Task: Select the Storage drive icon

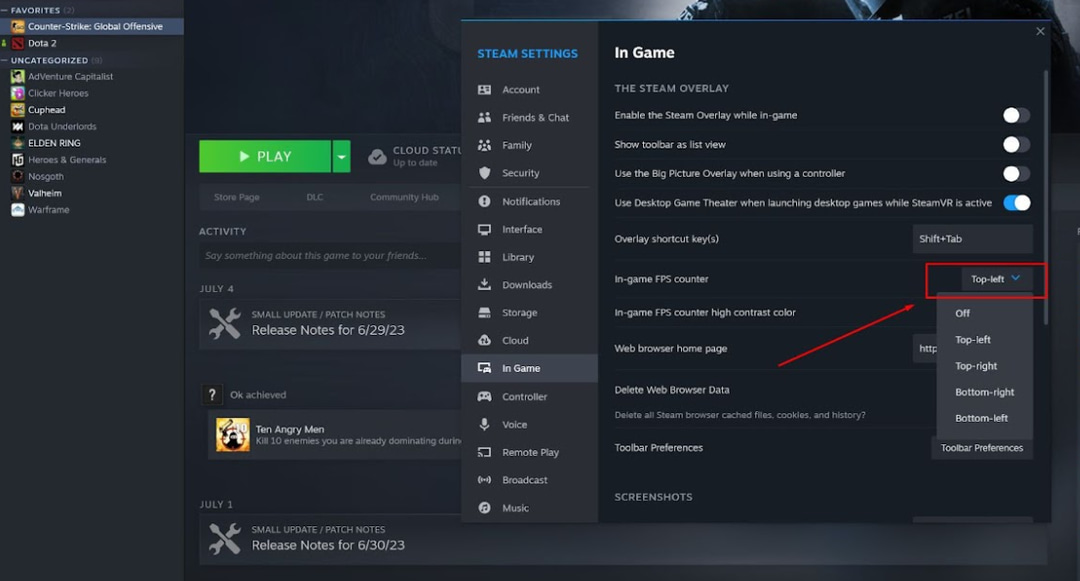Action: coord(484,312)
